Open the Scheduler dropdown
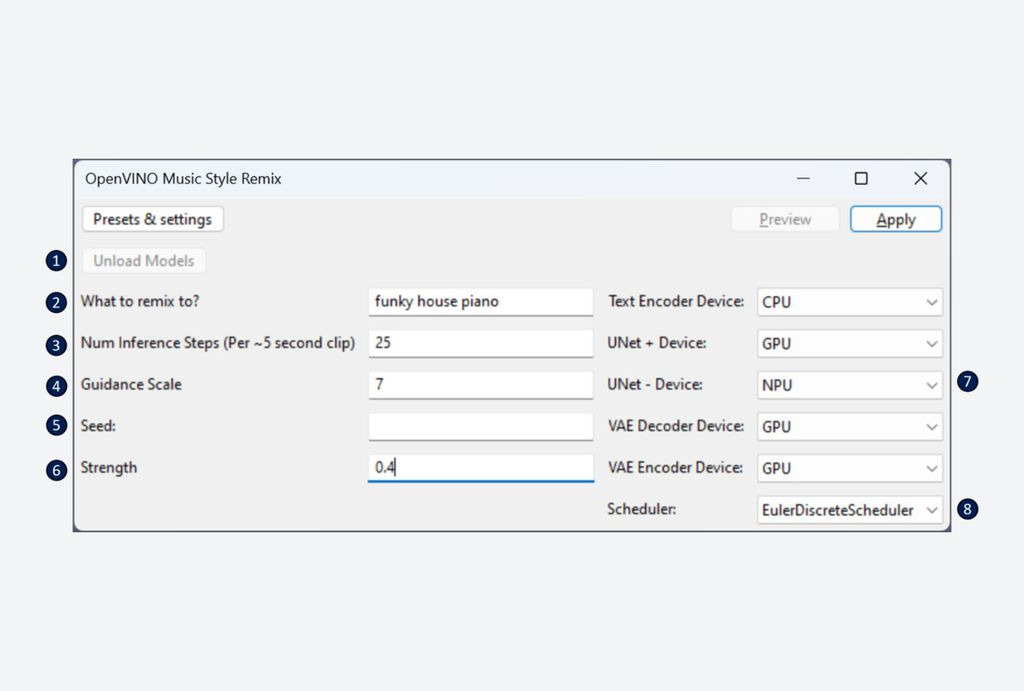 pyautogui.click(x=850, y=510)
